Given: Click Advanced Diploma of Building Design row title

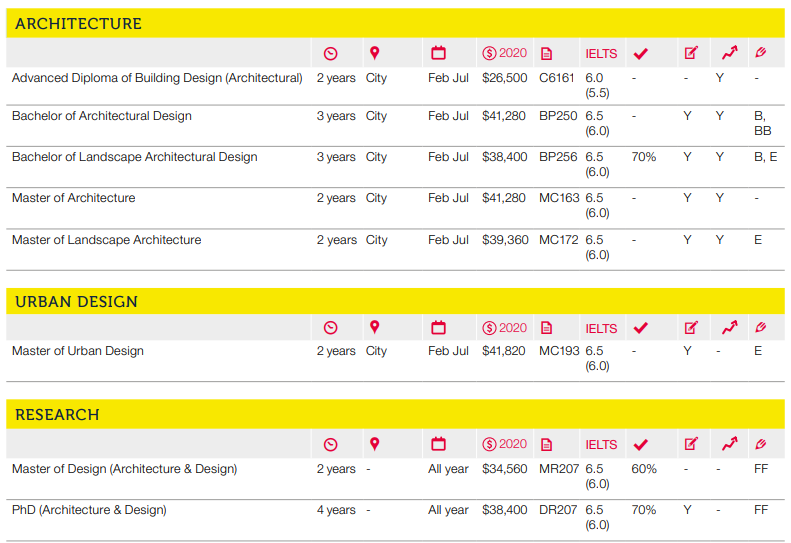Looking at the screenshot, I should click(157, 78).
